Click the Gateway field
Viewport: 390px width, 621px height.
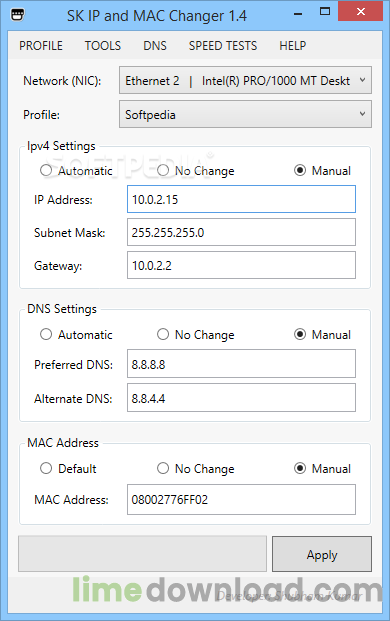(x=241, y=265)
